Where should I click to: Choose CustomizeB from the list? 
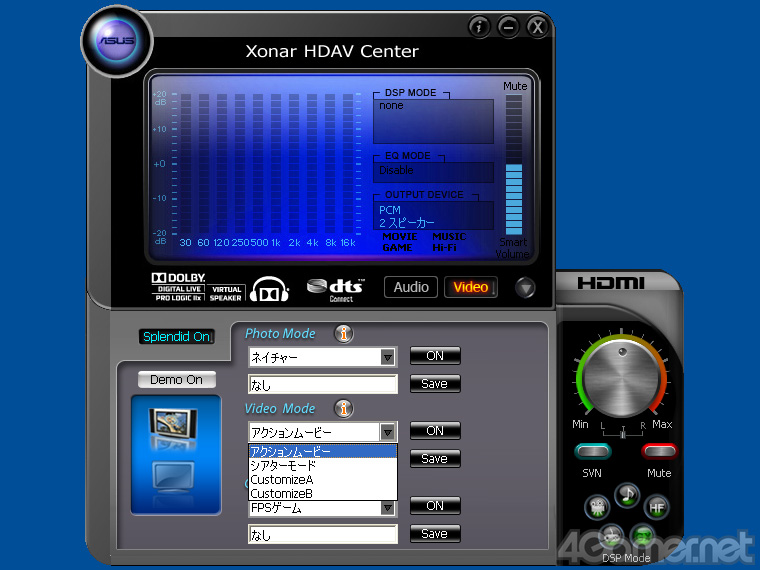coord(323,493)
